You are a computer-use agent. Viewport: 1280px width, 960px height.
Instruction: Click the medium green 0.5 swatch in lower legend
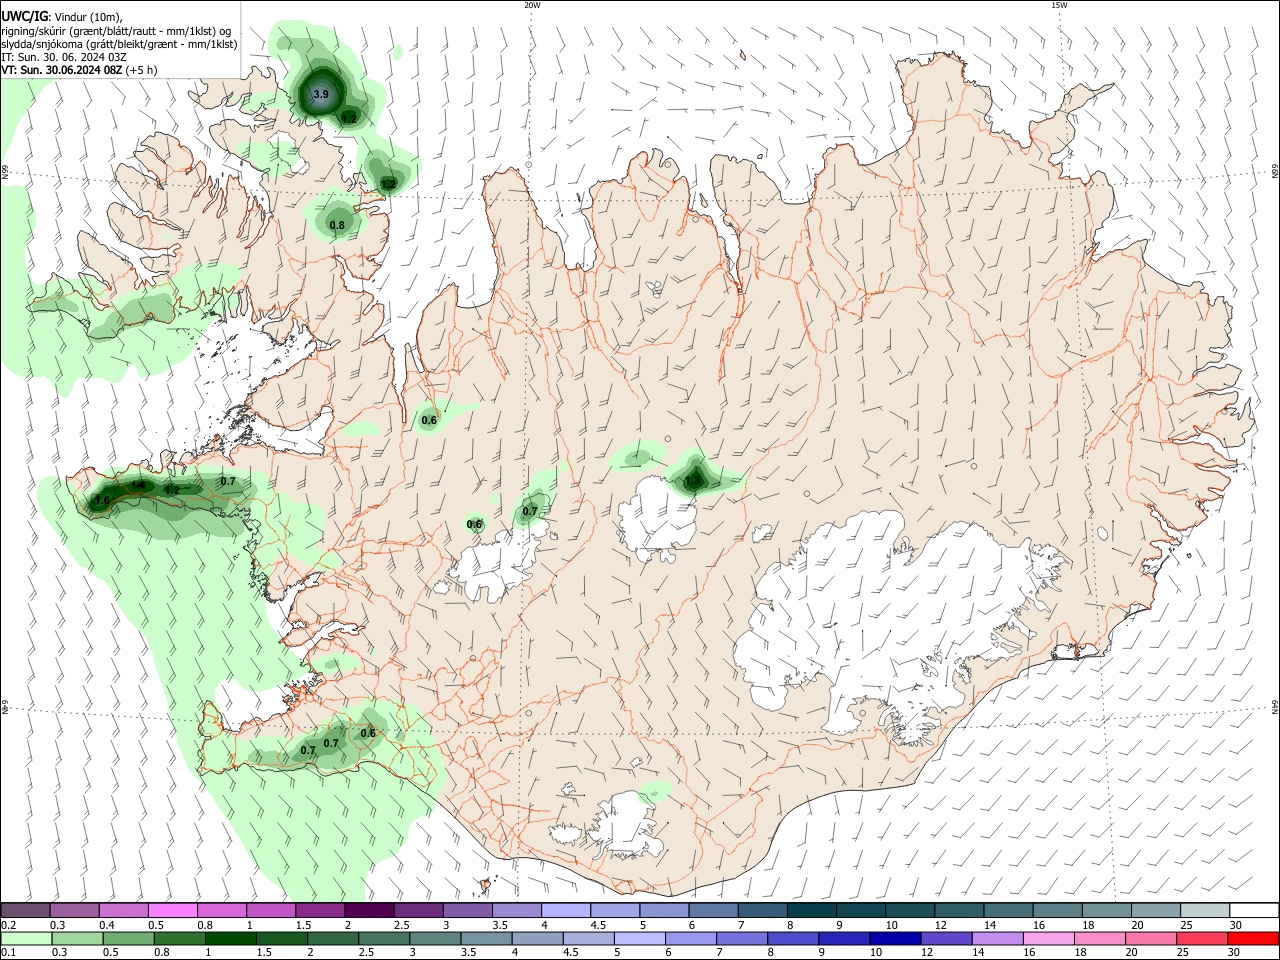pos(128,939)
